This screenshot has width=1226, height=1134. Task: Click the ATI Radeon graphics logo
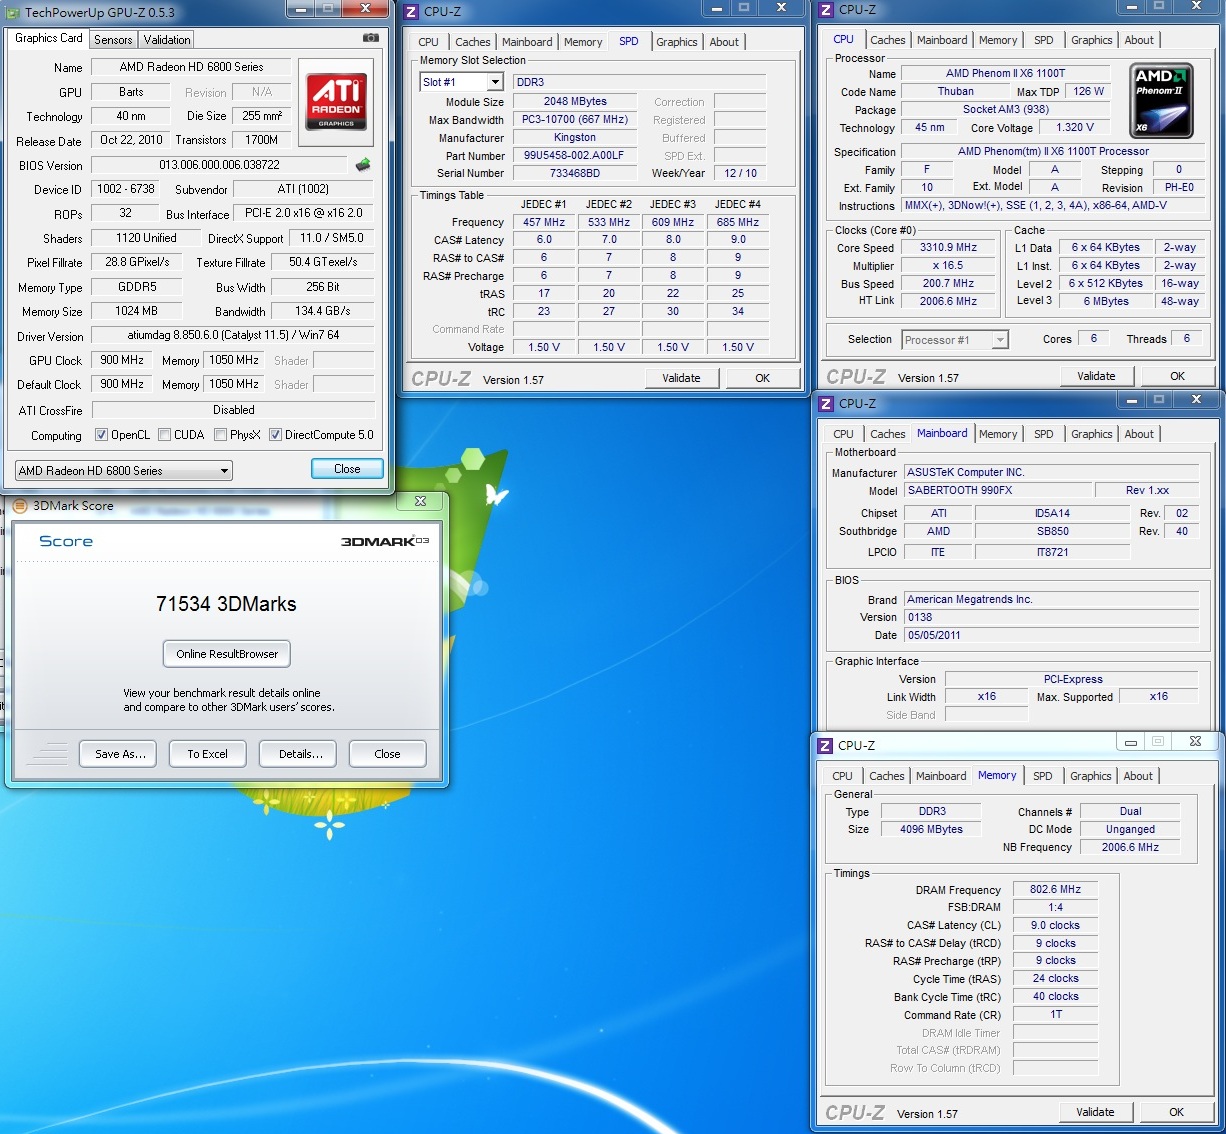(x=336, y=102)
